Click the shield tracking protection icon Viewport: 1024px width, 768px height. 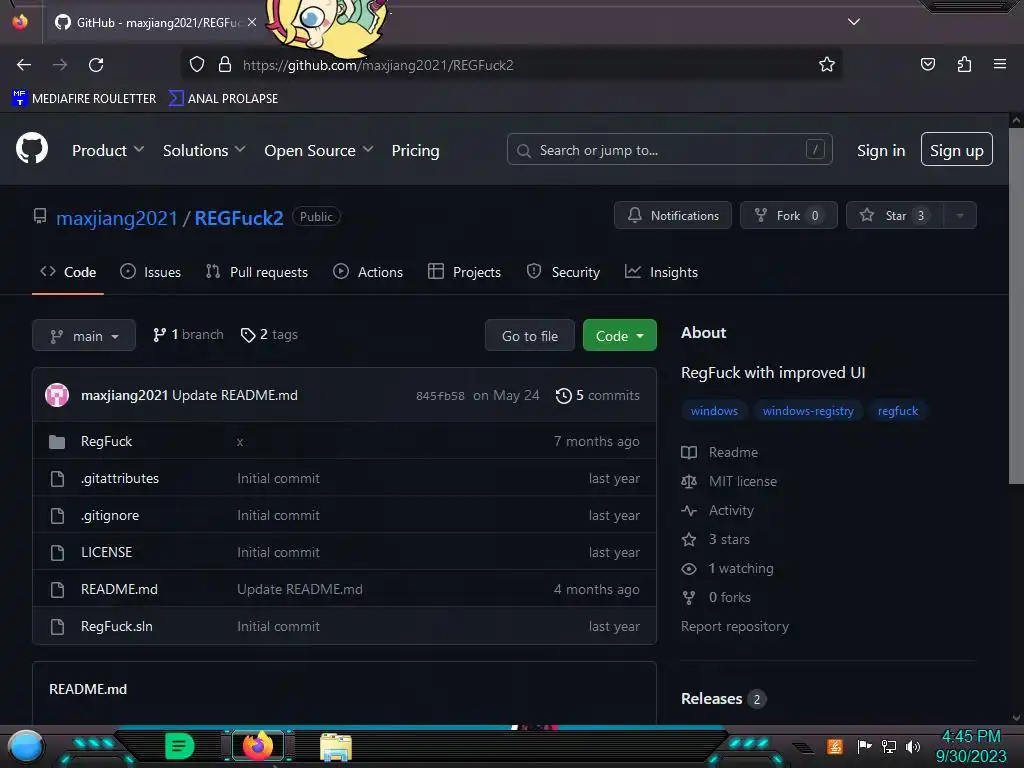pos(197,65)
